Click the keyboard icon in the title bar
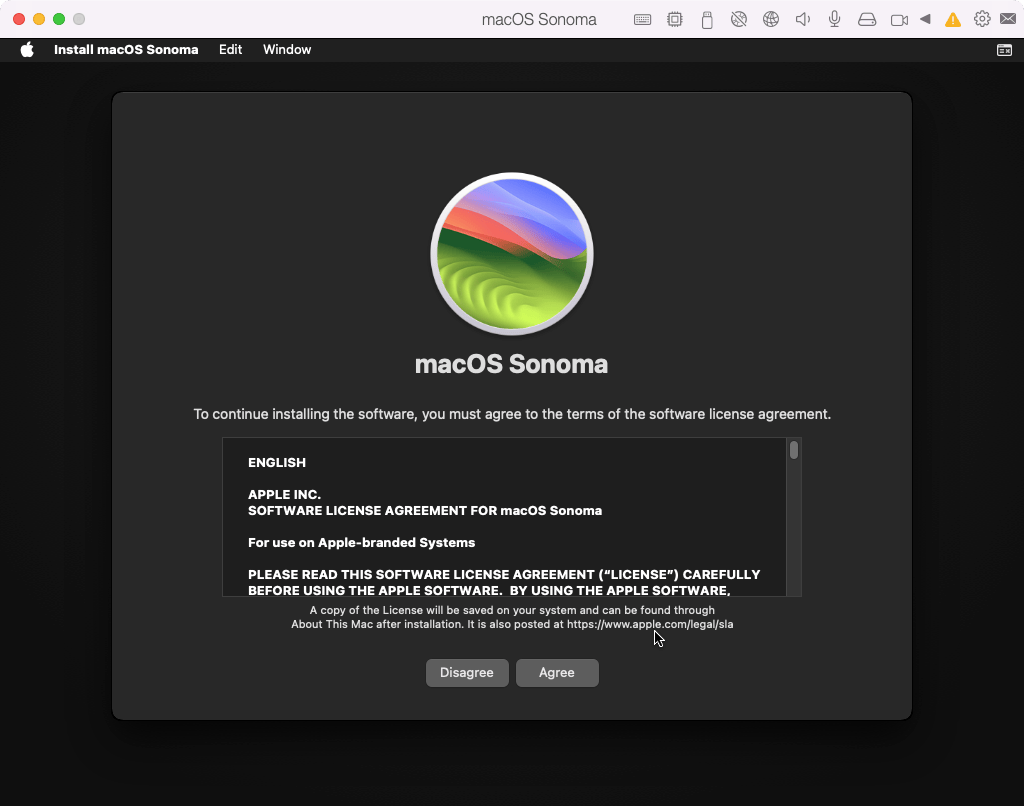This screenshot has height=806, width=1024. [643, 19]
